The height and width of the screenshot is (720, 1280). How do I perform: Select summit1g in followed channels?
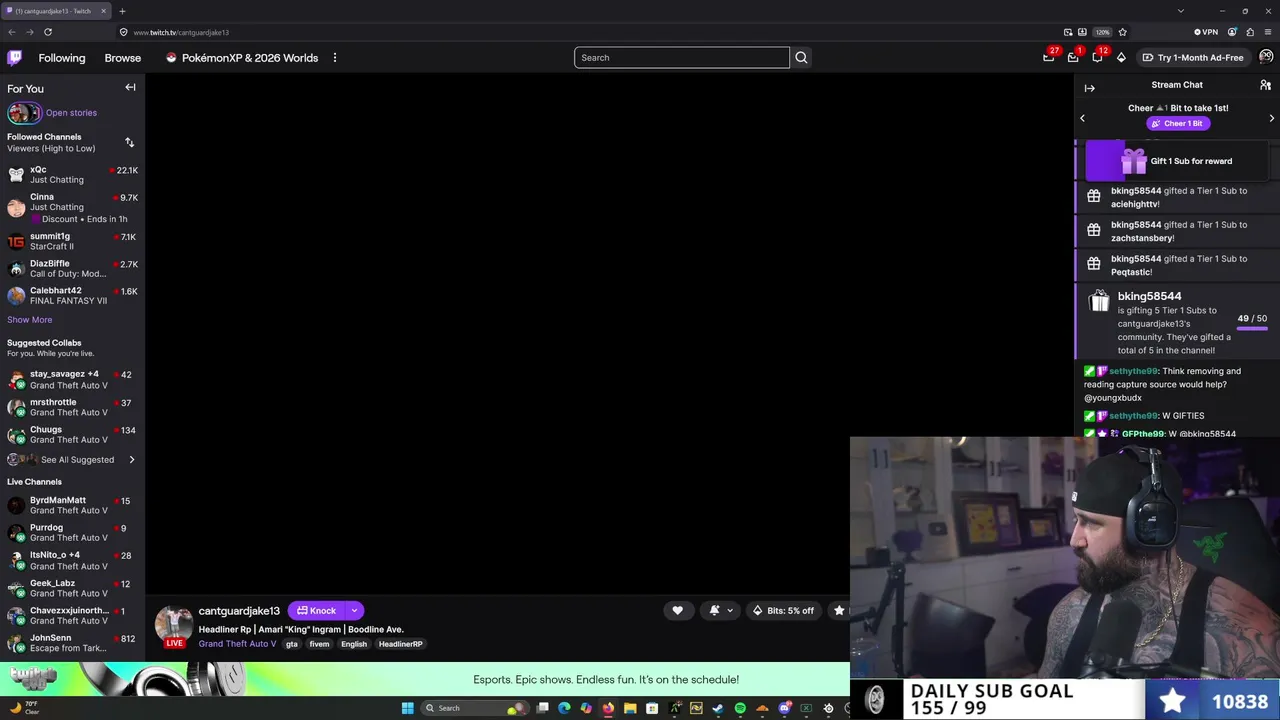(72, 241)
